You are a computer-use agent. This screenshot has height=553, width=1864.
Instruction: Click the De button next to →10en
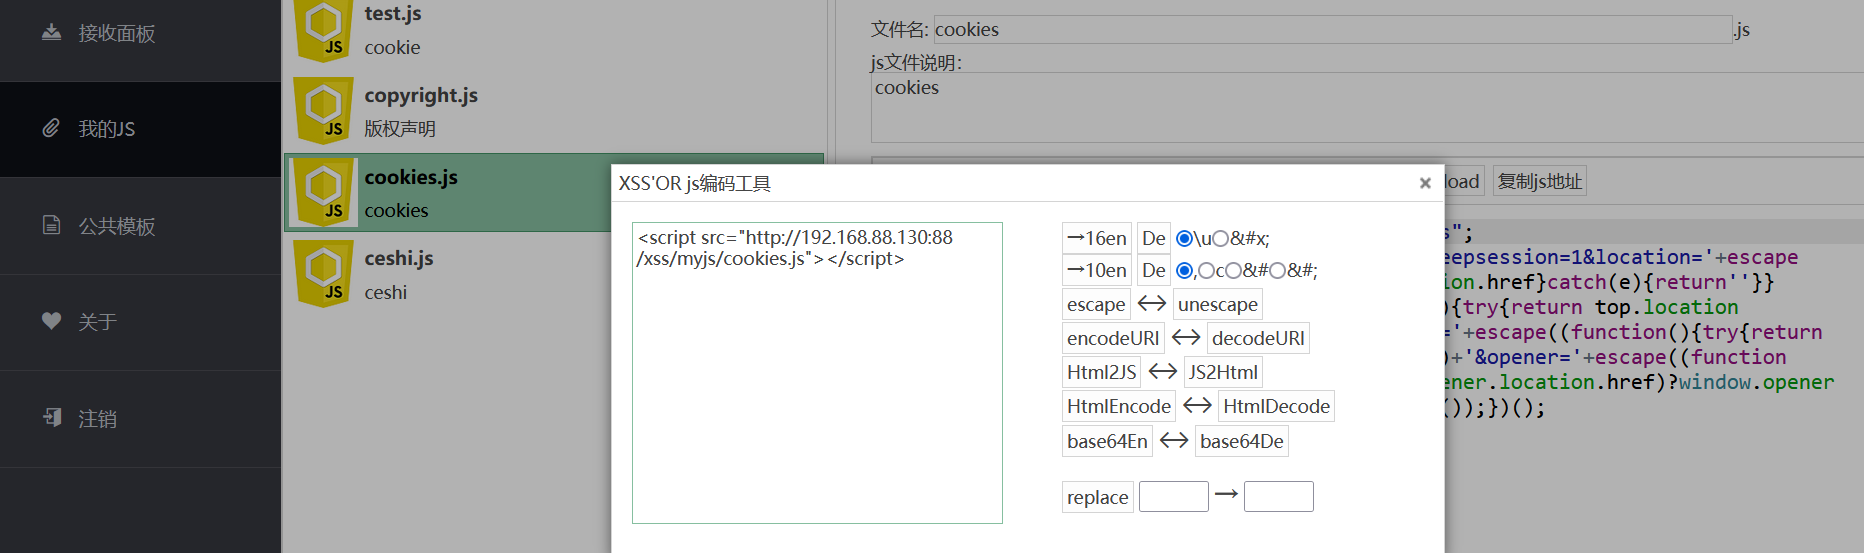click(x=1154, y=270)
